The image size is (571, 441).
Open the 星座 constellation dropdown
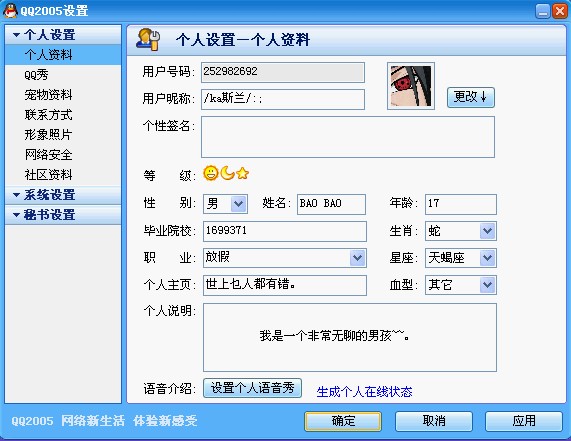coord(488,258)
